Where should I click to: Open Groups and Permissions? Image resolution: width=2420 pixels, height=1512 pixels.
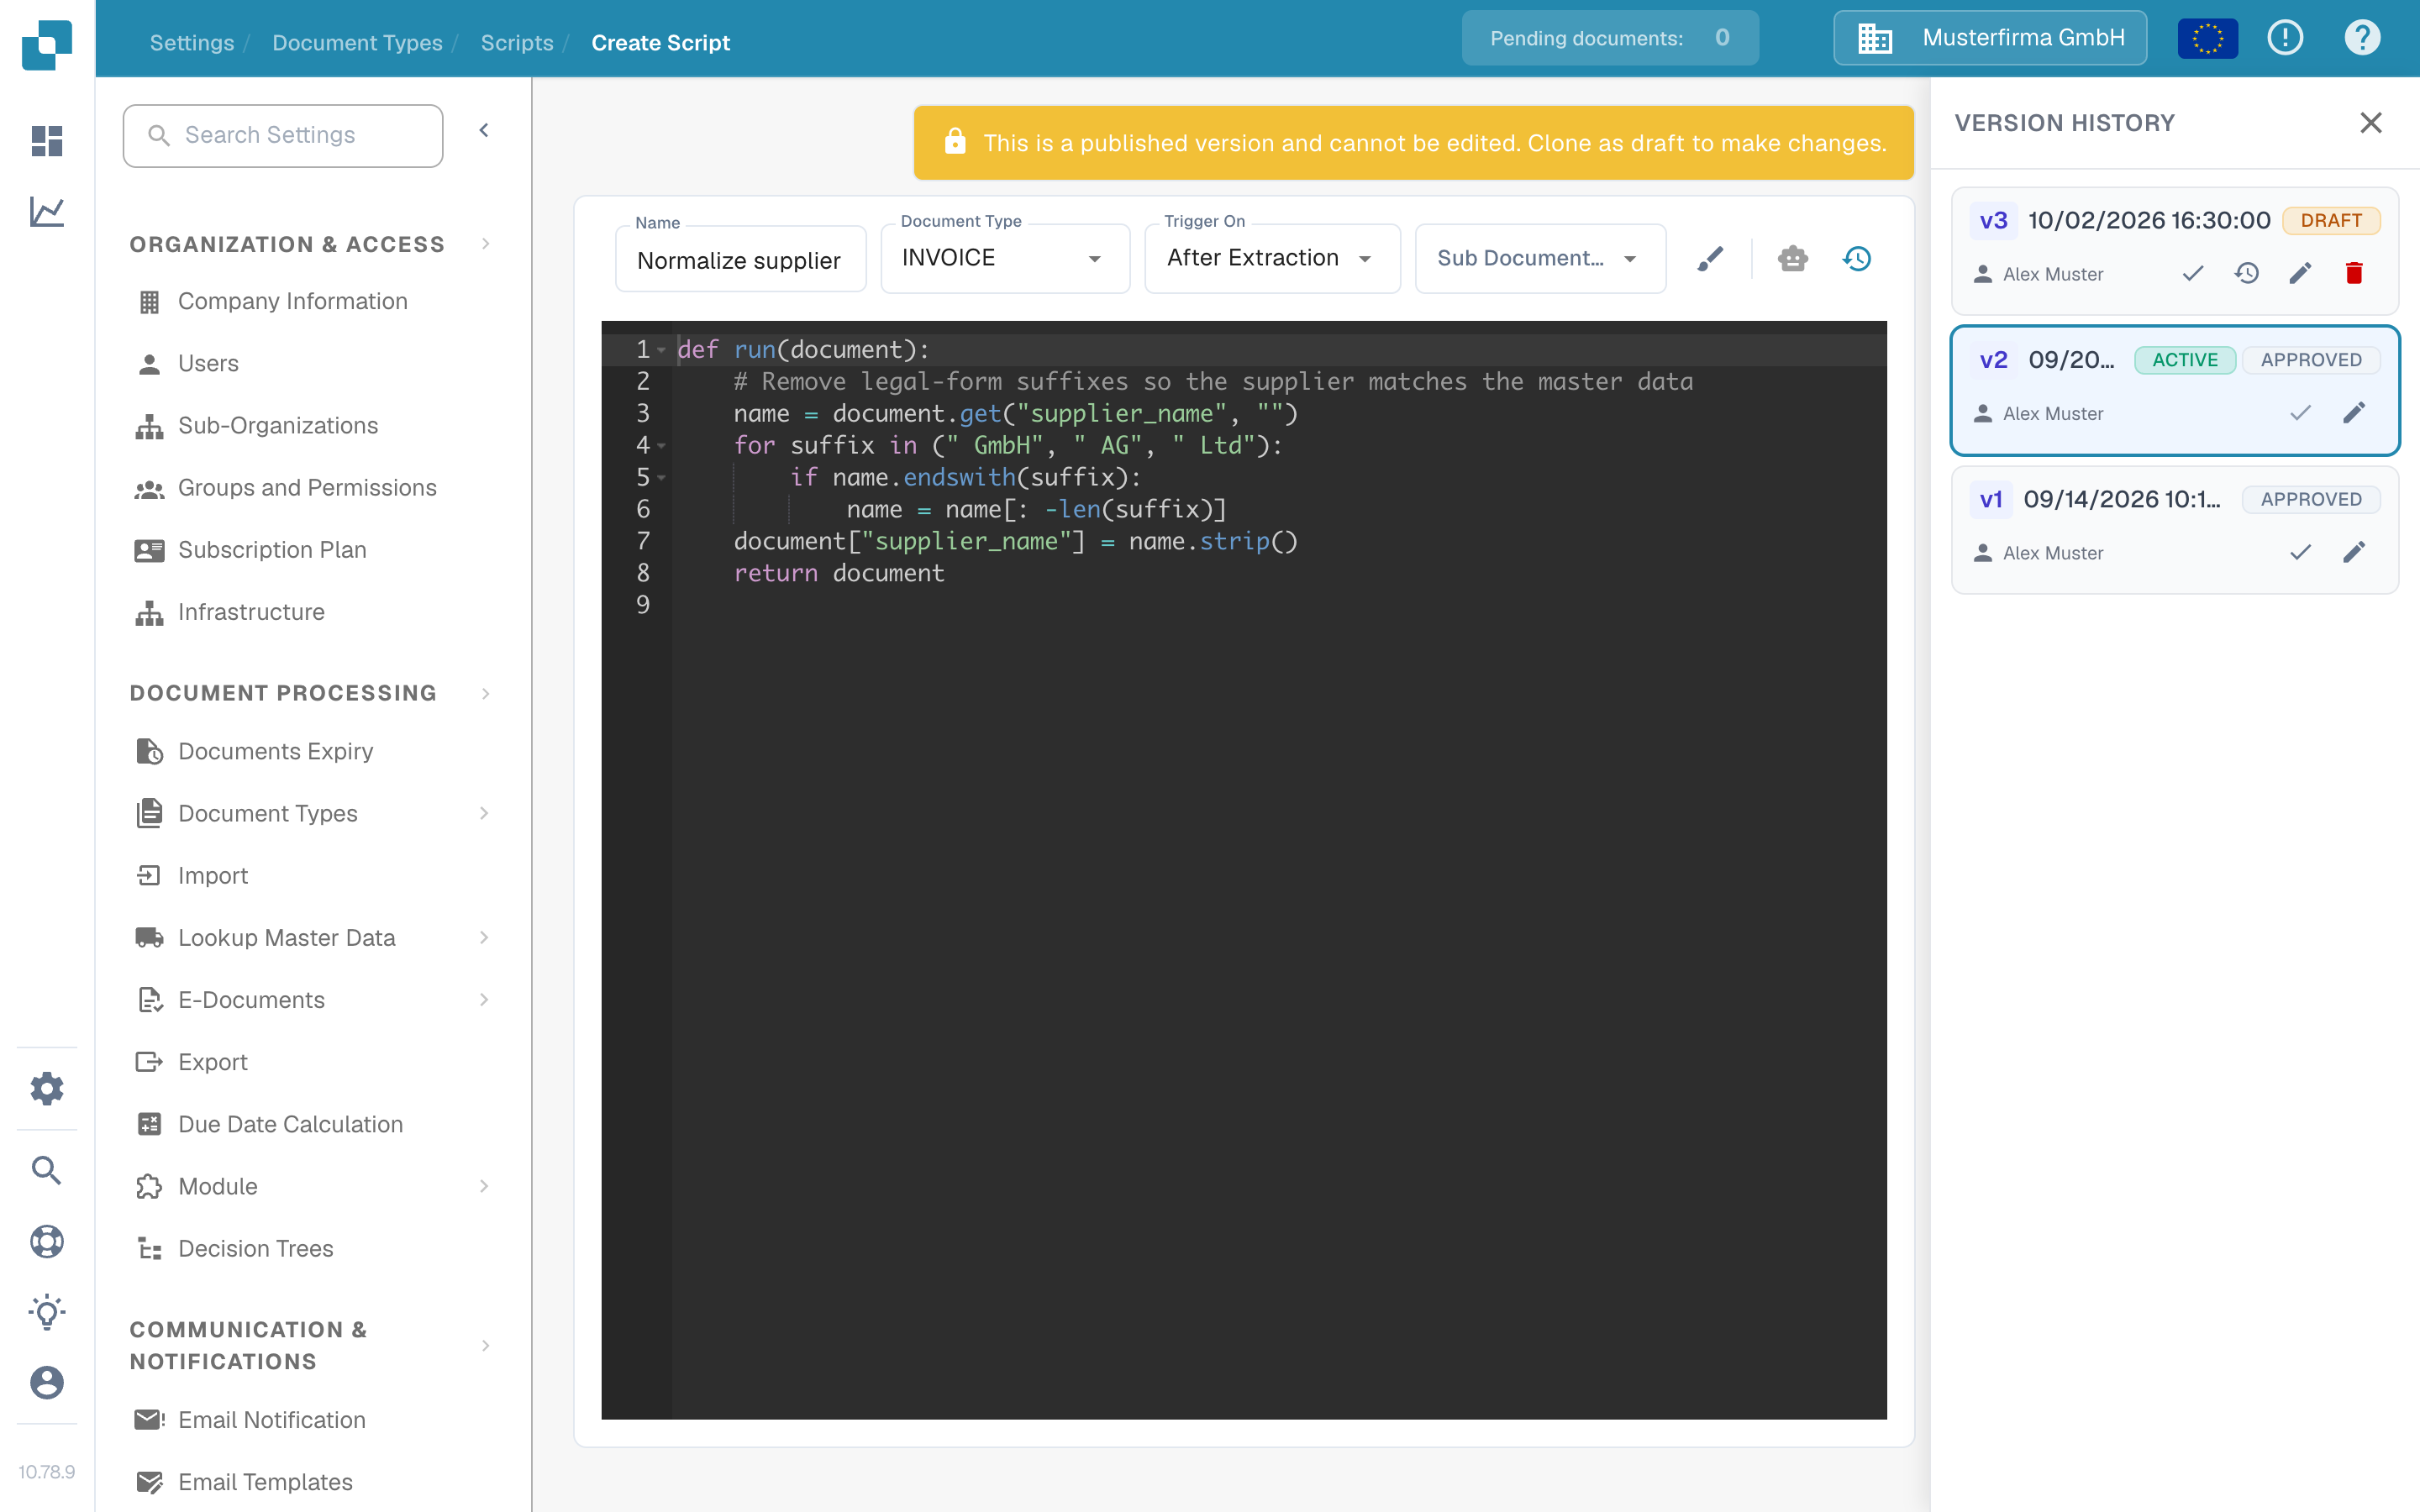[x=307, y=487]
